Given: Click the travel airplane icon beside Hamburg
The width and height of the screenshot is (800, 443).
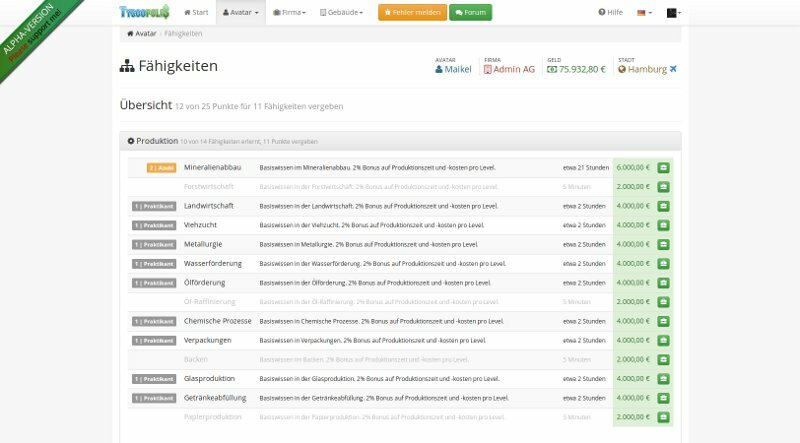Looking at the screenshot, I should pos(673,69).
